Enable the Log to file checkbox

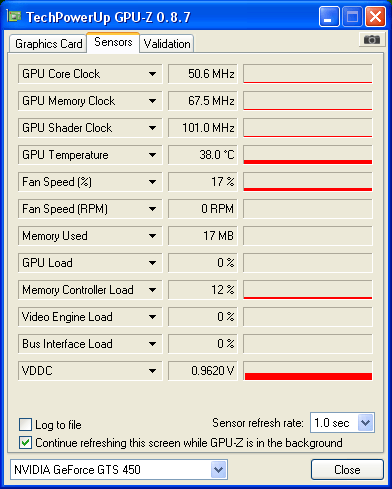(26, 425)
